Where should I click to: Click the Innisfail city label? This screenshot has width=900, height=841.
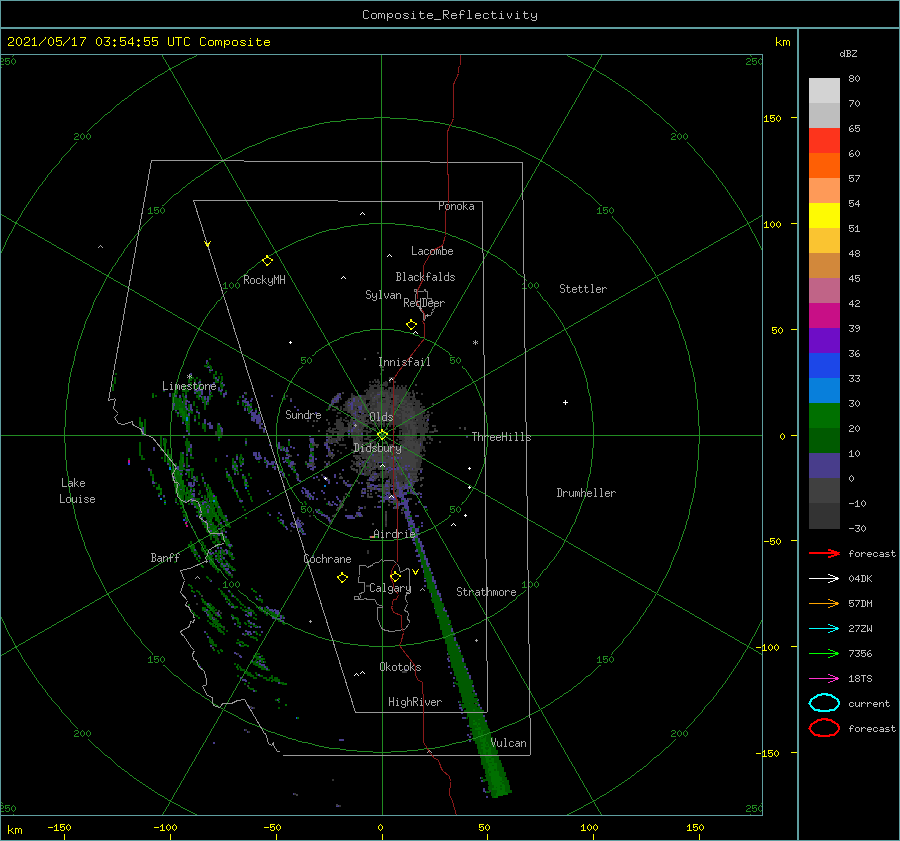coord(404,362)
